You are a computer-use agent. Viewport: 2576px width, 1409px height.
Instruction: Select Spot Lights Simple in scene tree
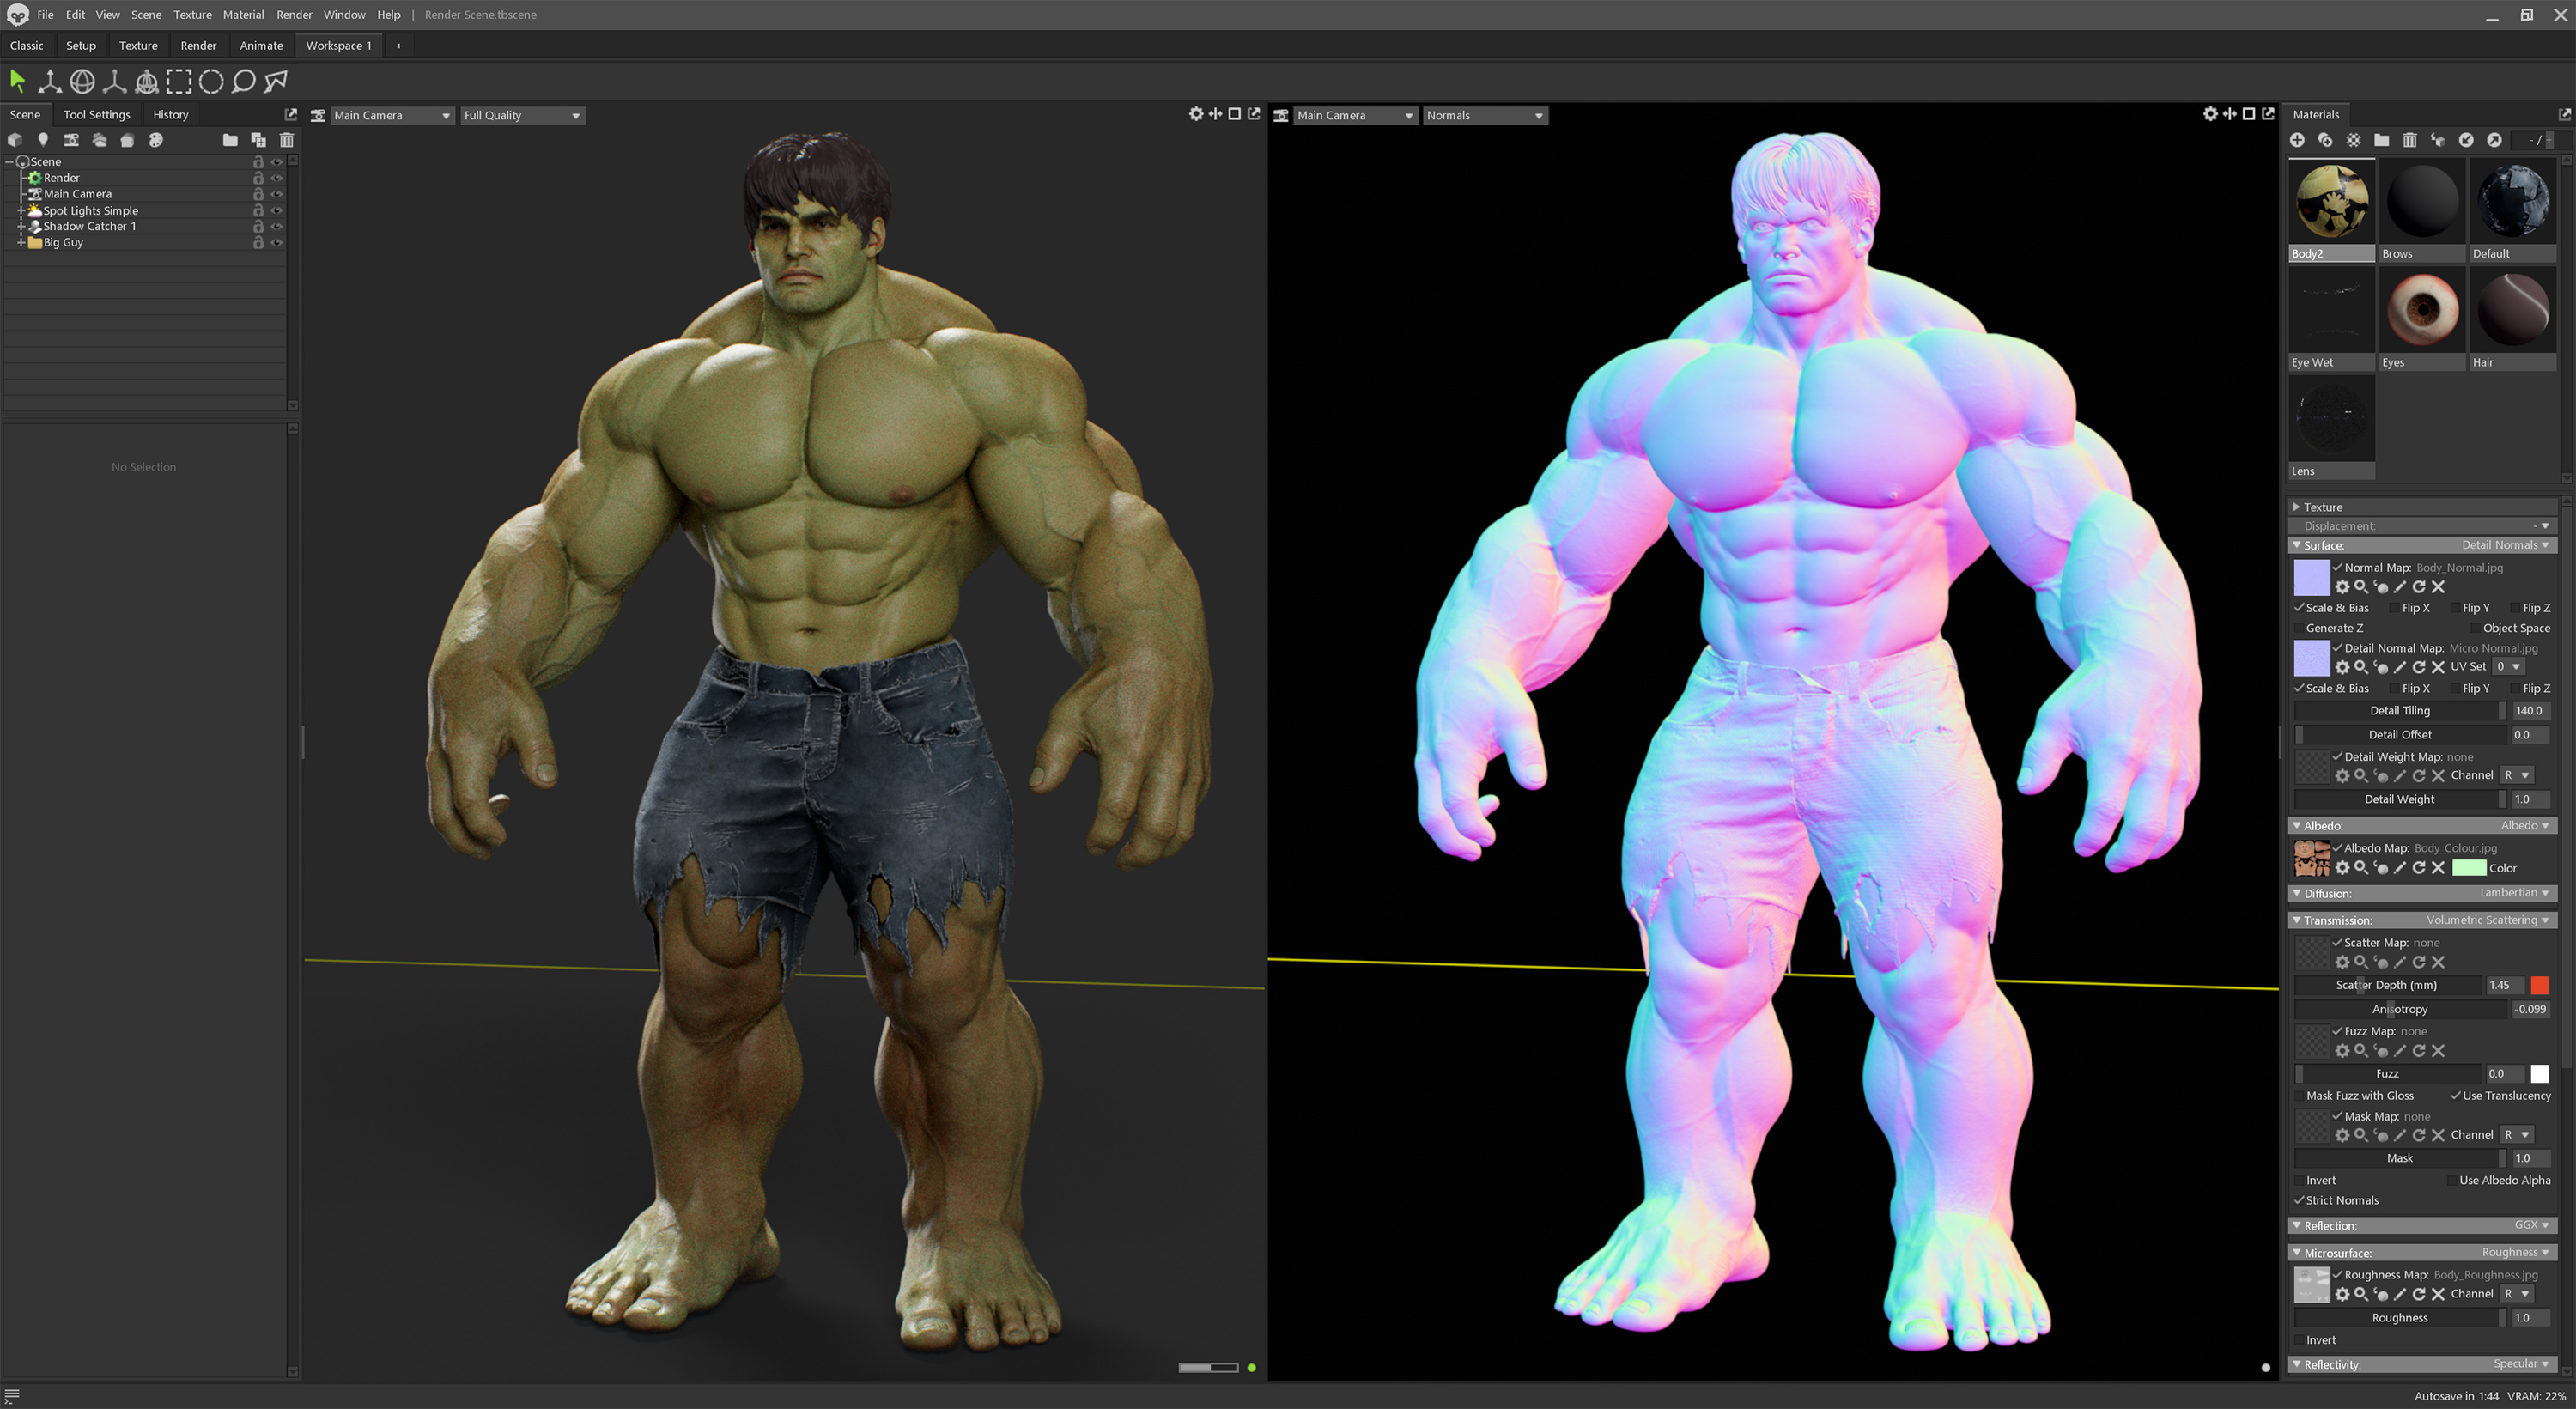90,210
